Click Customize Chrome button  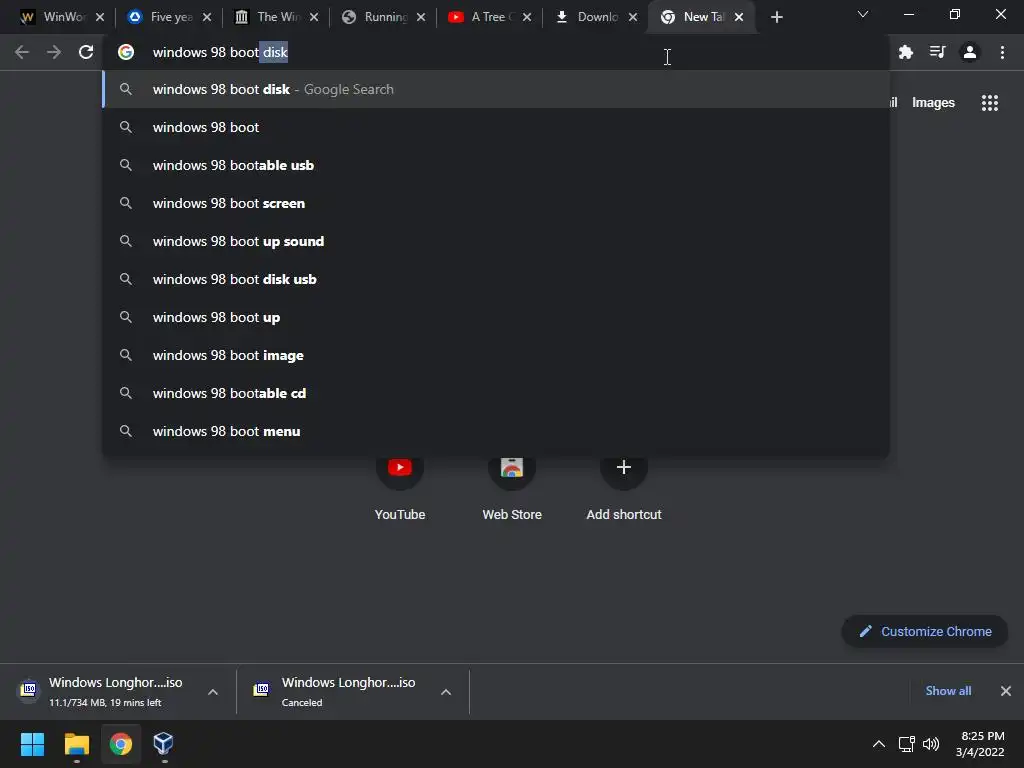pos(925,632)
